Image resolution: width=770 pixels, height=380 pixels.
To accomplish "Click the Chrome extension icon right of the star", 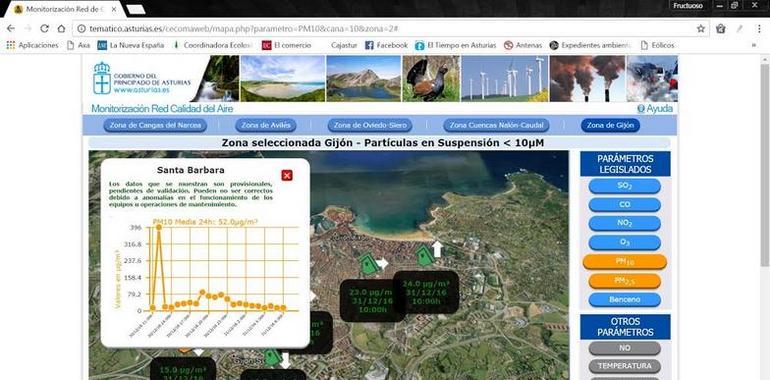I will click(x=720, y=29).
